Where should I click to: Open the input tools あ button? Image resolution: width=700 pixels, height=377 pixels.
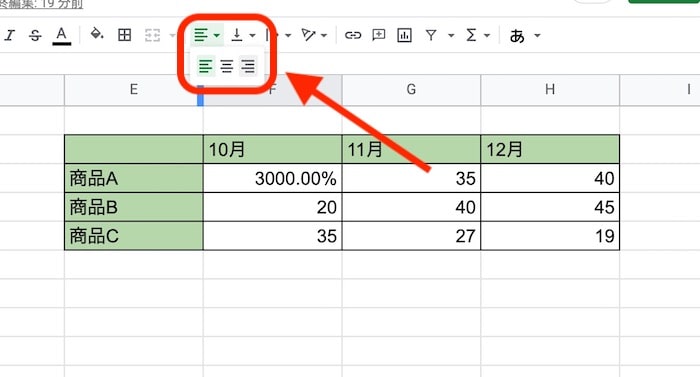coord(517,35)
